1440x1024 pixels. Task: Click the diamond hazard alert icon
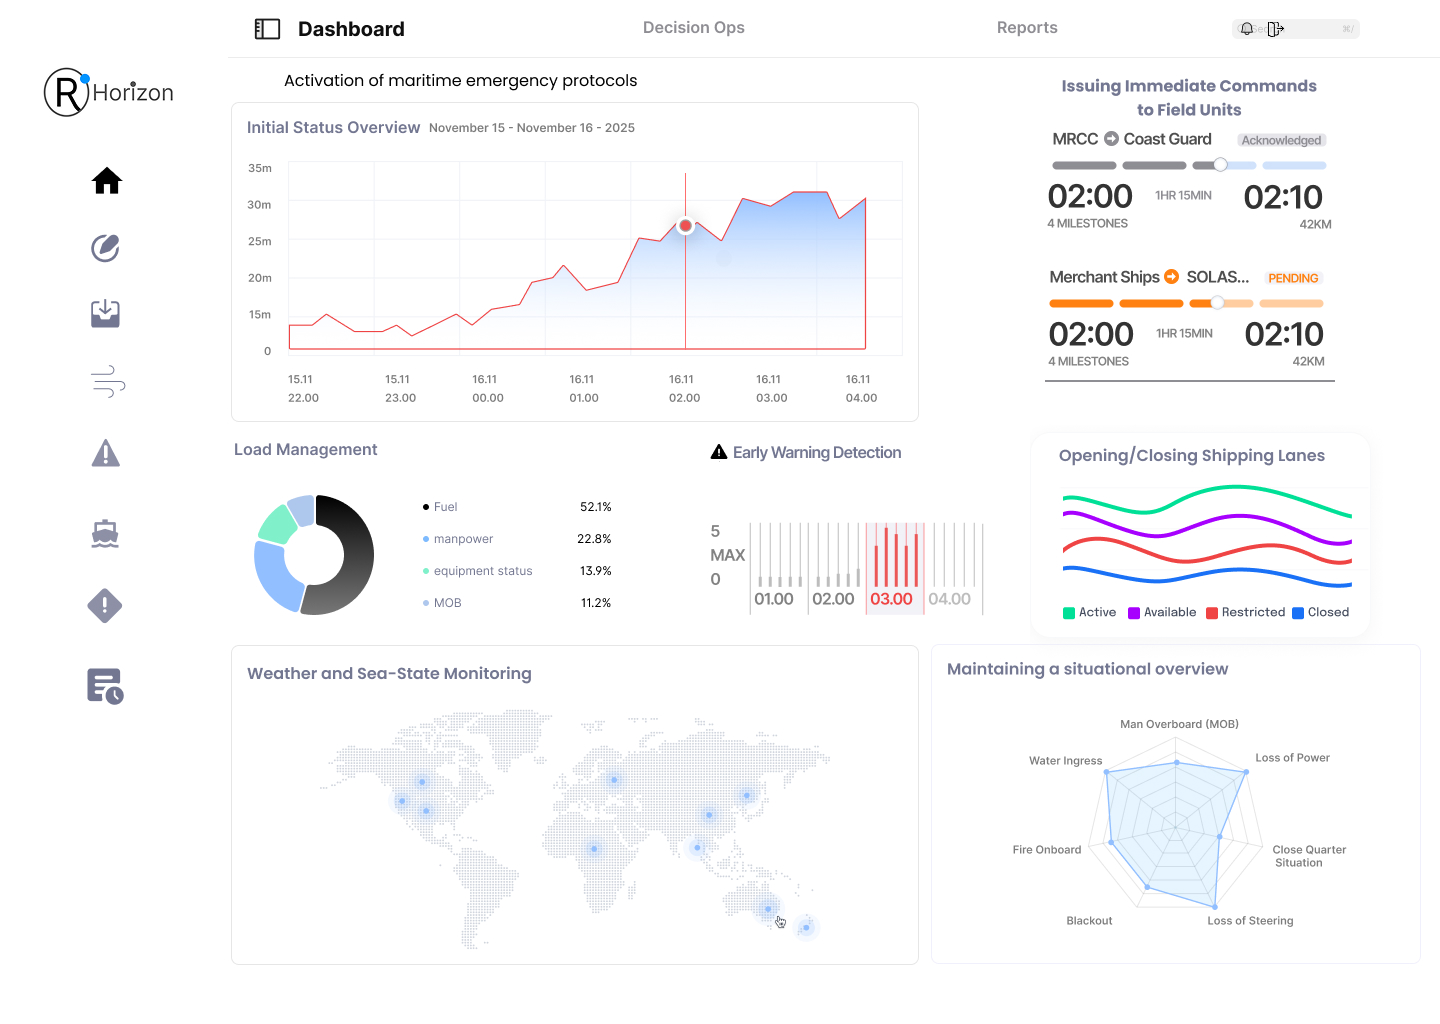(105, 605)
